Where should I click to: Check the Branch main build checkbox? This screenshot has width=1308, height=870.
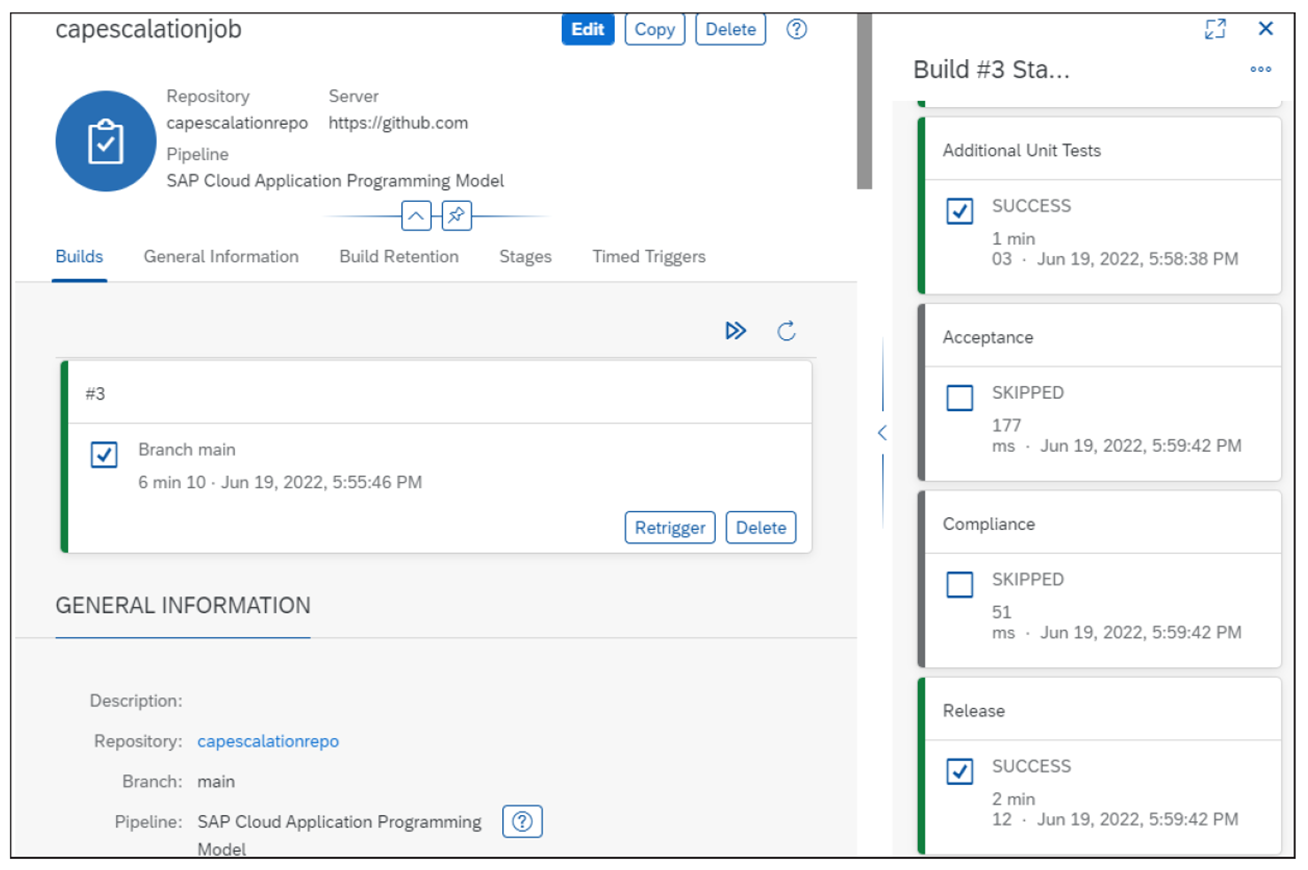point(102,455)
